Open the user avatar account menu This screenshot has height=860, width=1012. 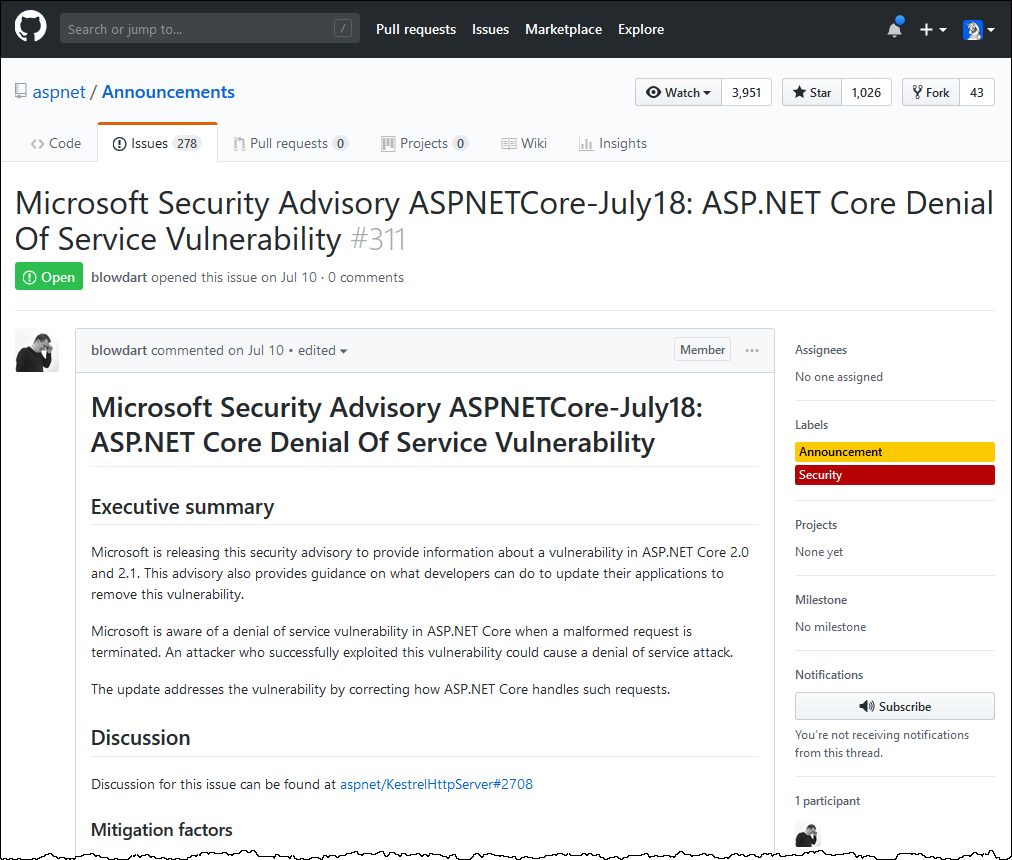point(978,30)
